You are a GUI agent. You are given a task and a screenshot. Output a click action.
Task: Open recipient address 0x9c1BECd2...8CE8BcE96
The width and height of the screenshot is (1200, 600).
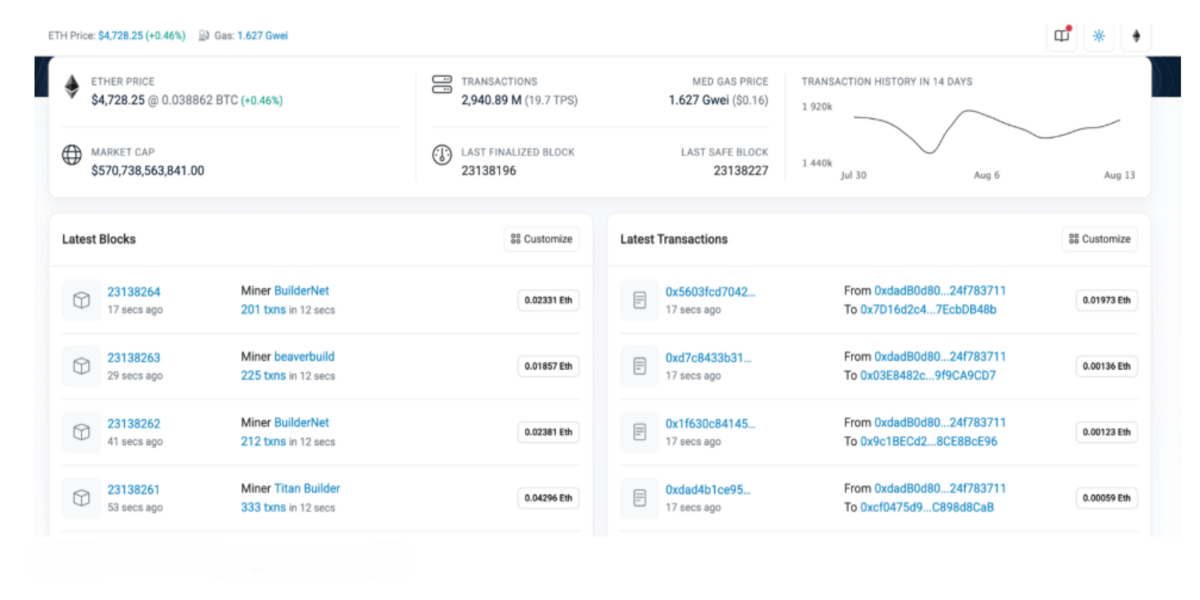click(928, 441)
